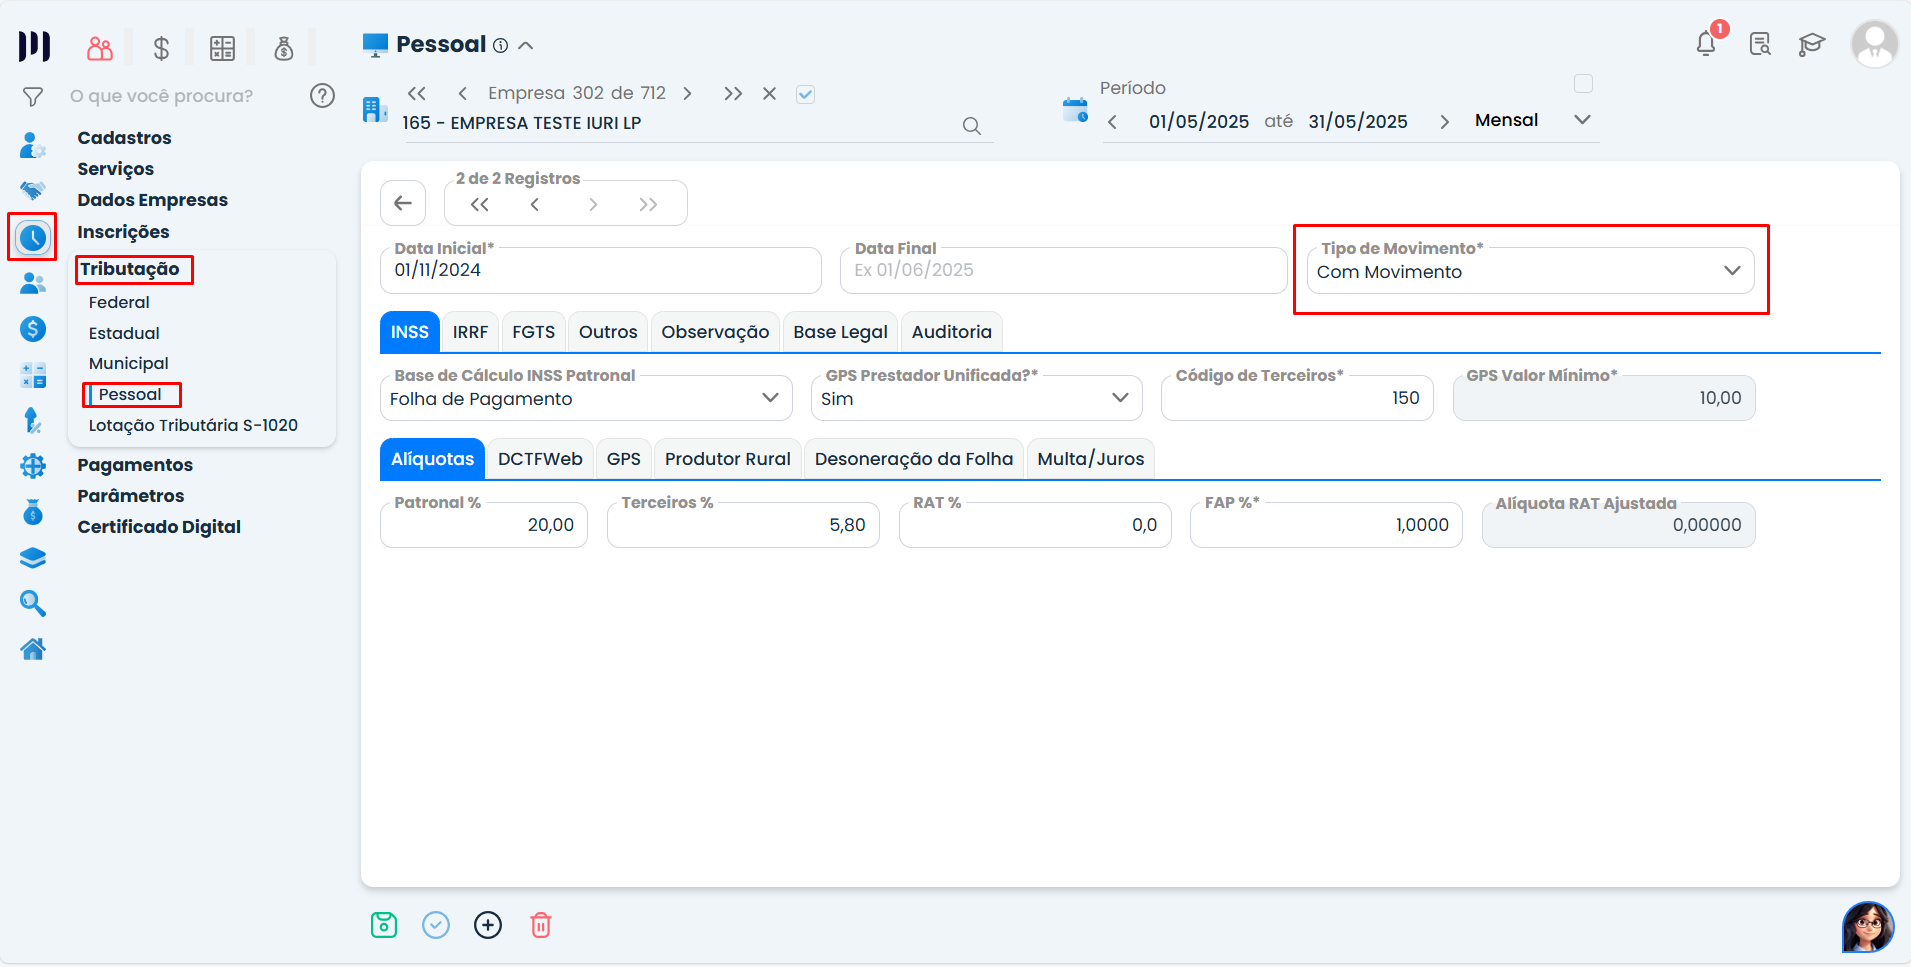Open the notifications bell
Viewport: 1911px width, 967px height.
pyautogui.click(x=1706, y=44)
